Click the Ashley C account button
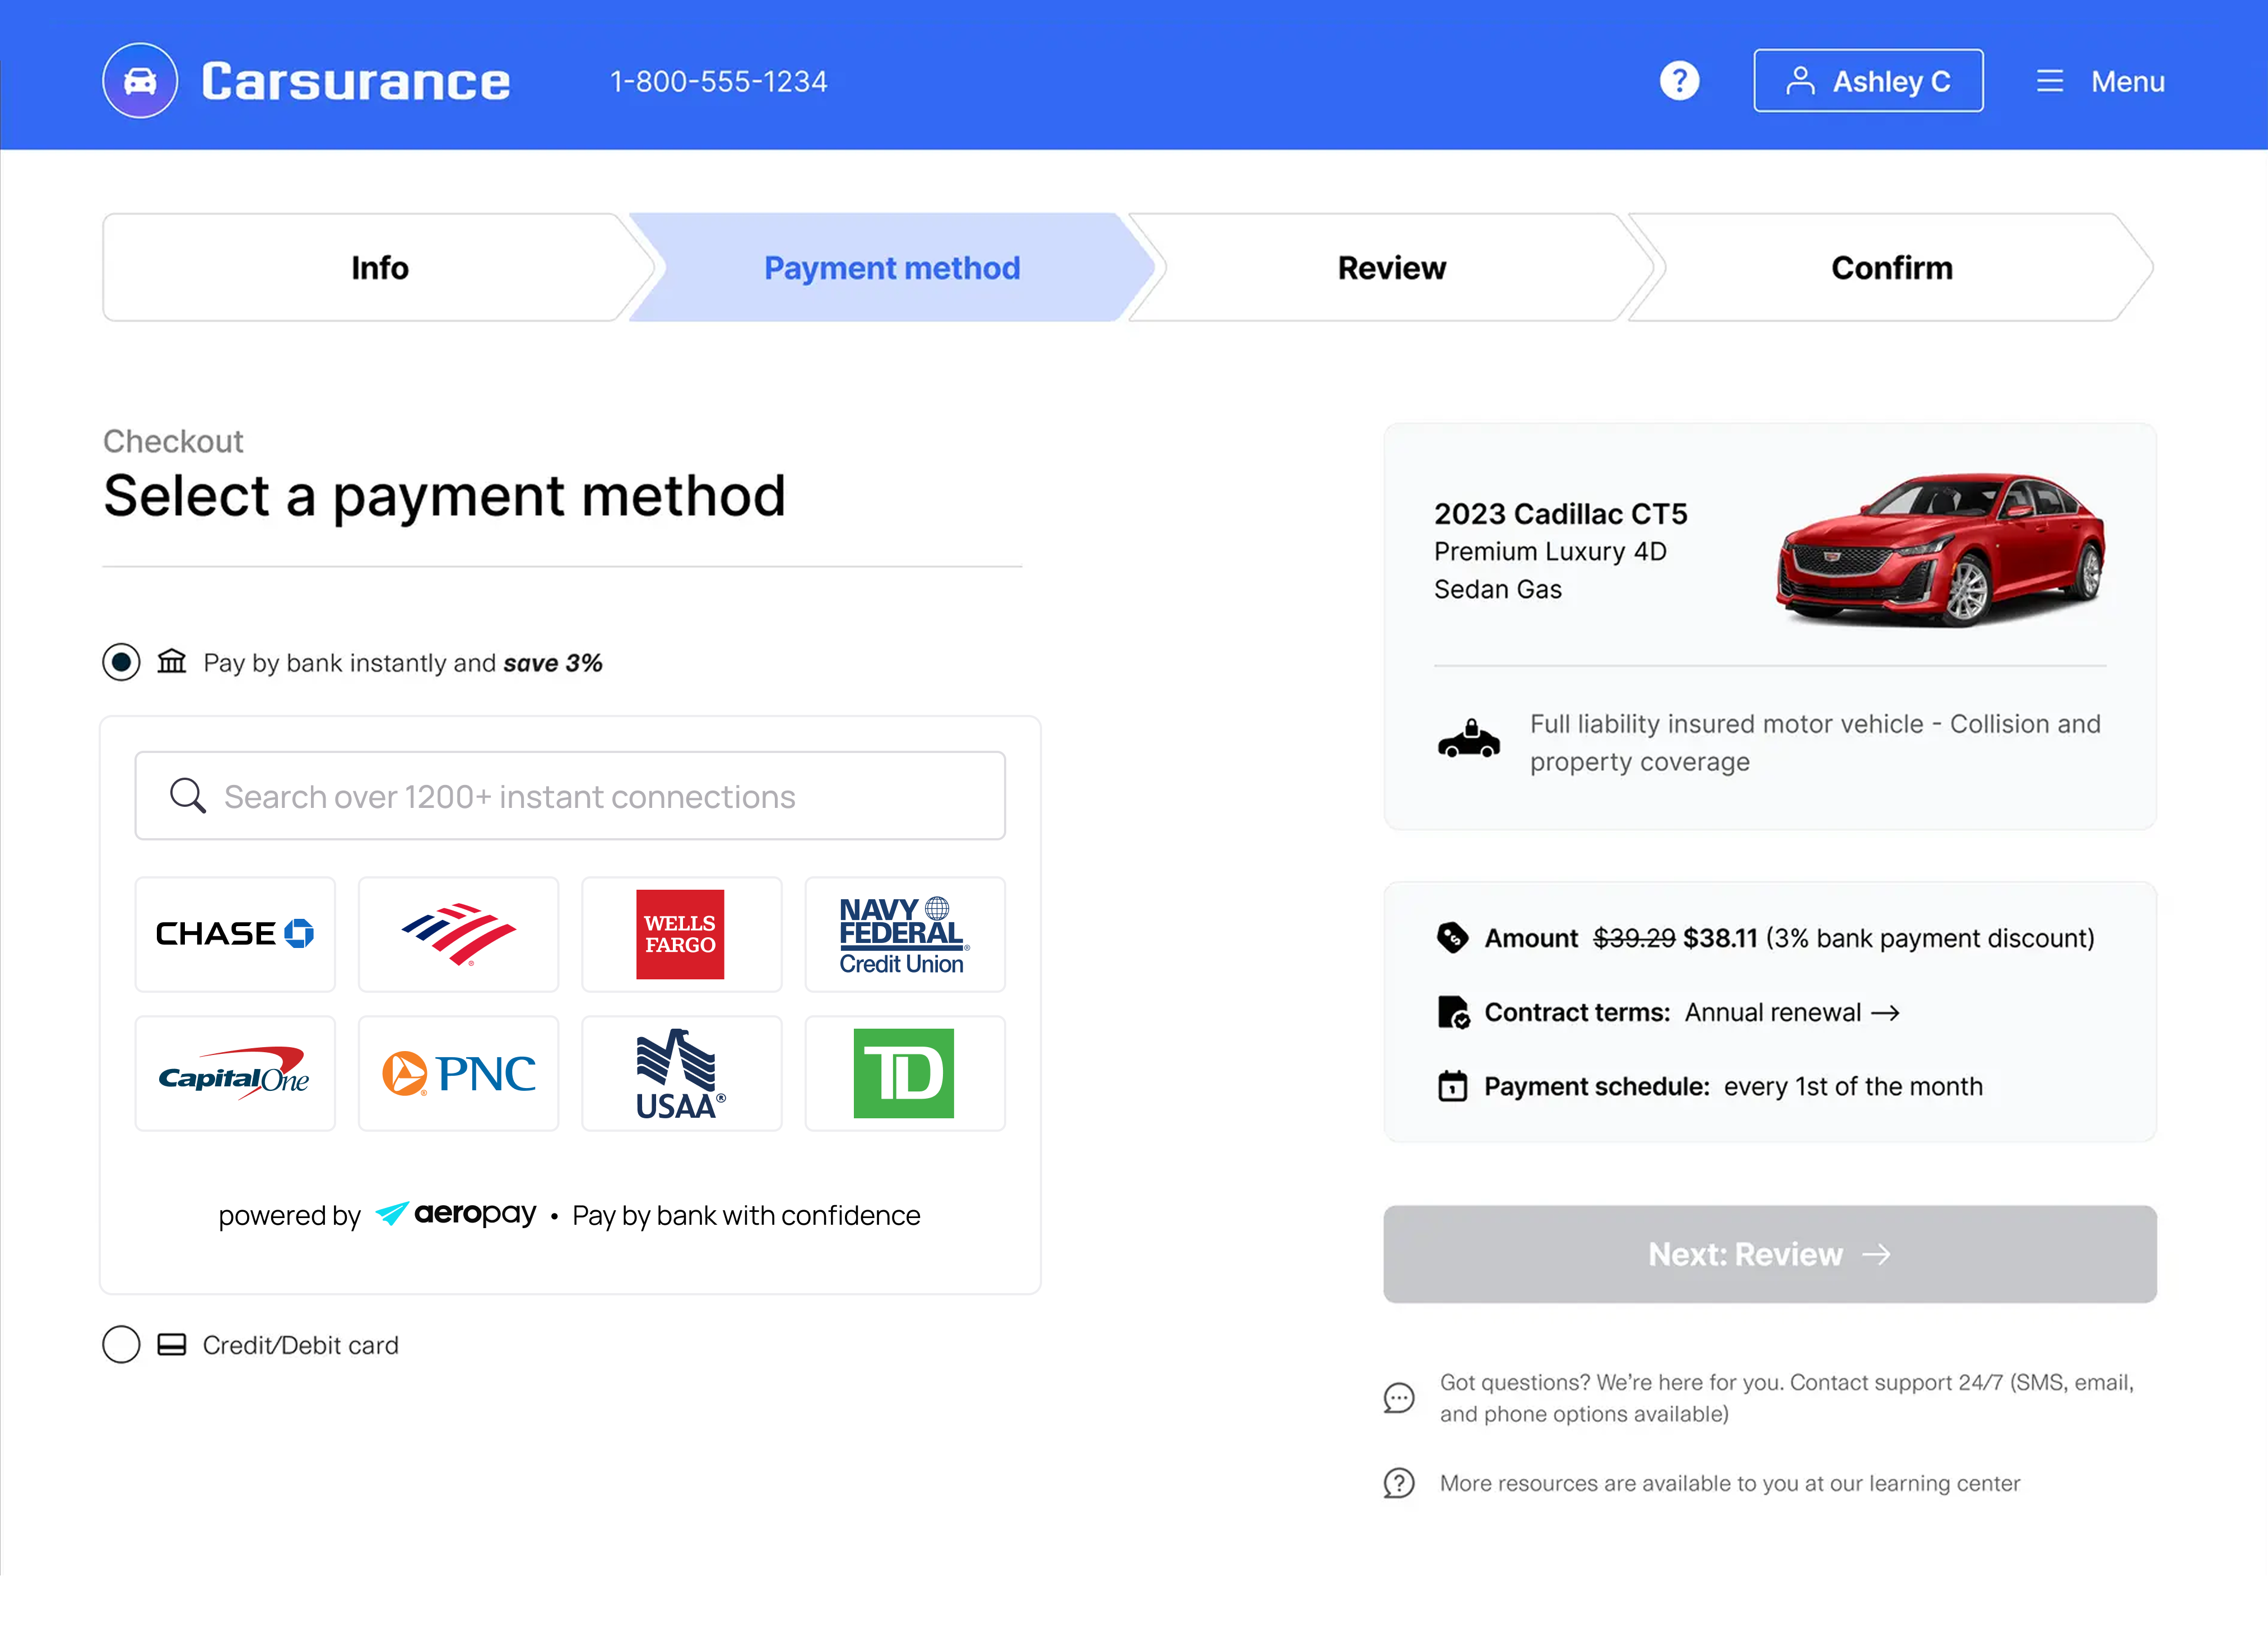This screenshot has width=2268, height=1636. [x=1868, y=81]
